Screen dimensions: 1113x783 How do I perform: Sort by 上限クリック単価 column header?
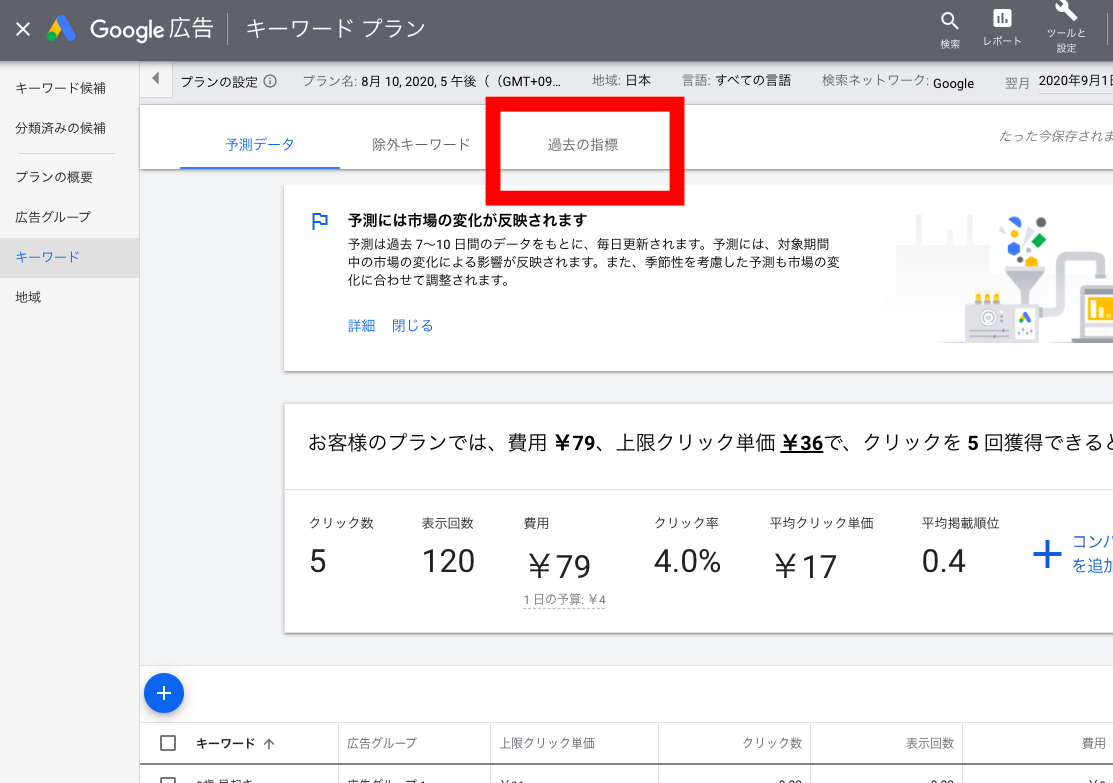[x=547, y=743]
